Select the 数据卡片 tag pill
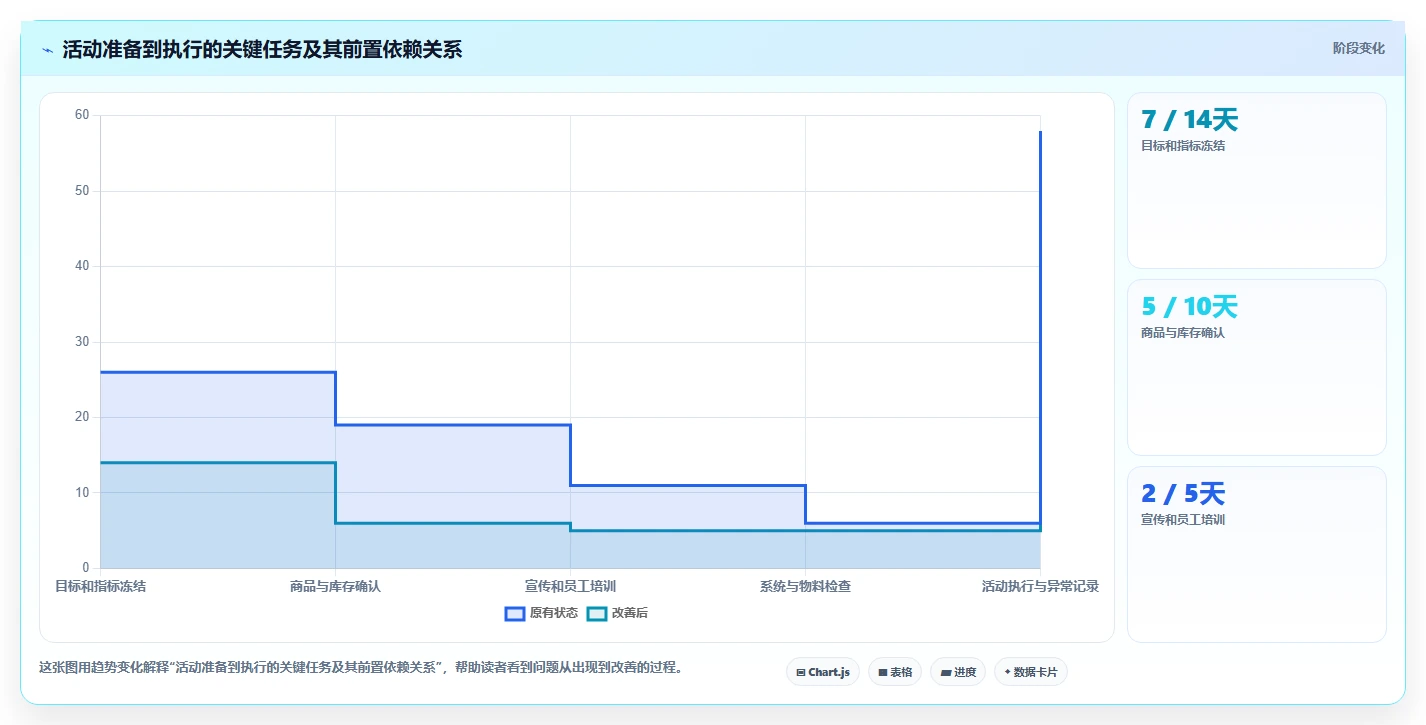 tap(1031, 672)
